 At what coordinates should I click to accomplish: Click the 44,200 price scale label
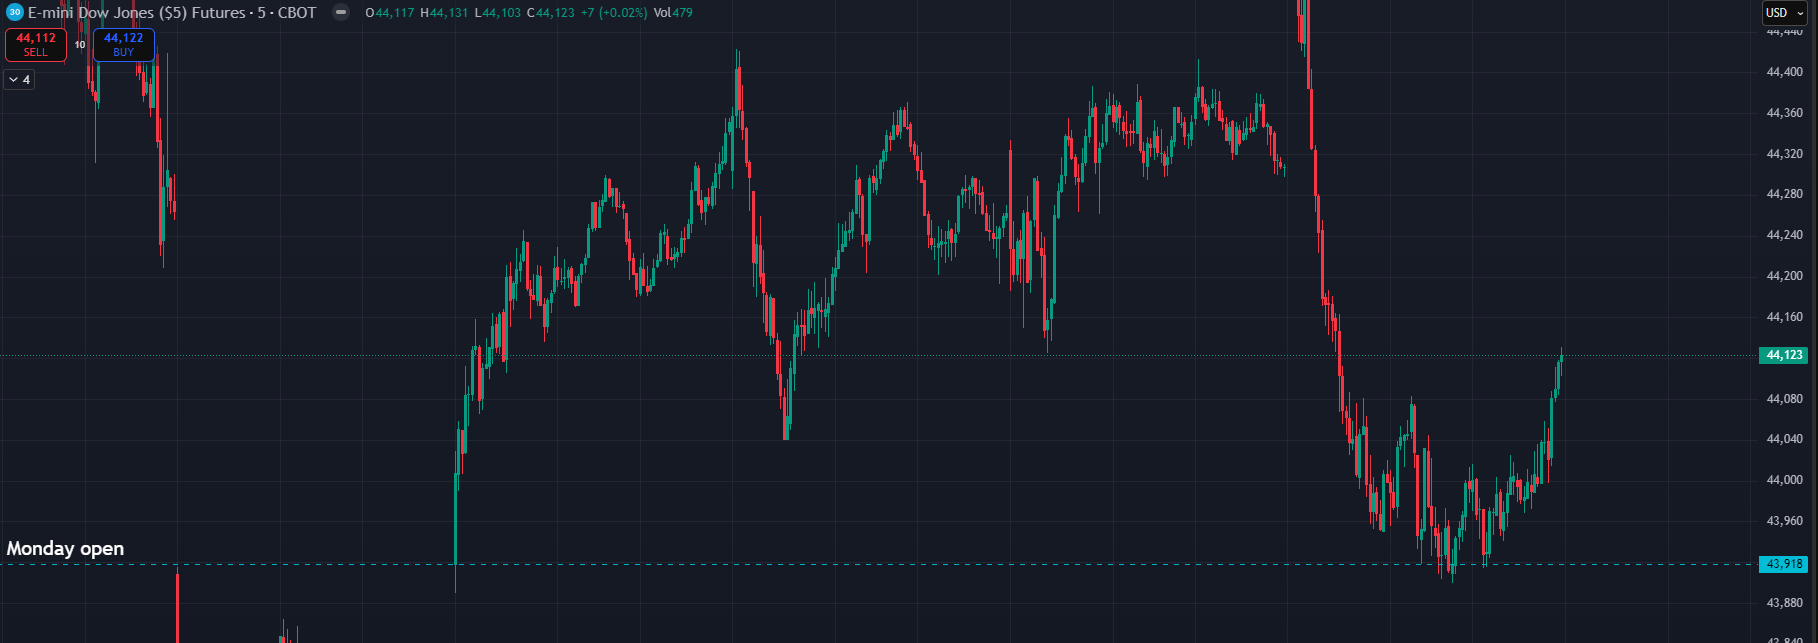point(1785,276)
